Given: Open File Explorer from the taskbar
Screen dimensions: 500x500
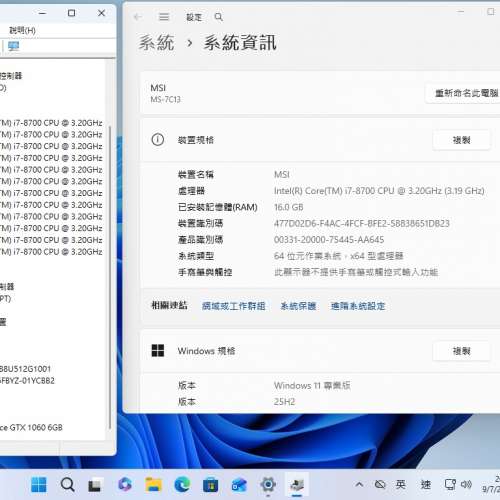Looking at the screenshot, I should coord(153,485).
